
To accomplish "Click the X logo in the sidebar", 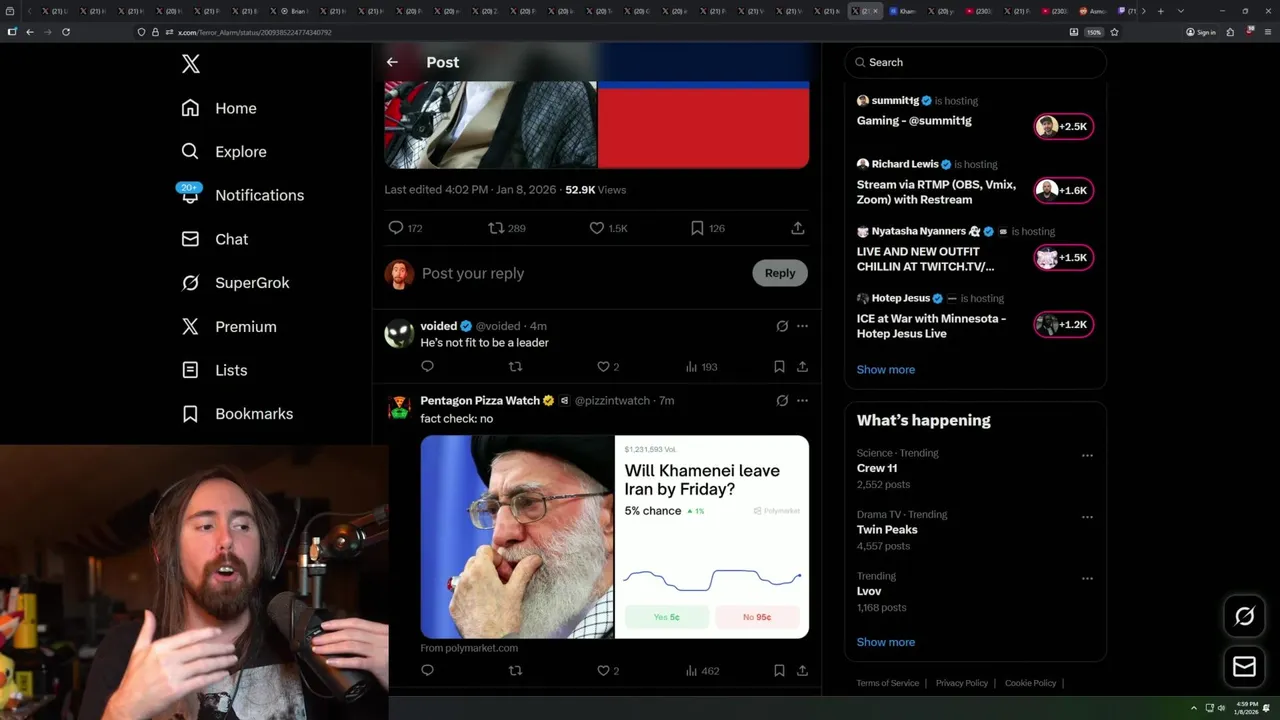I will pos(191,64).
